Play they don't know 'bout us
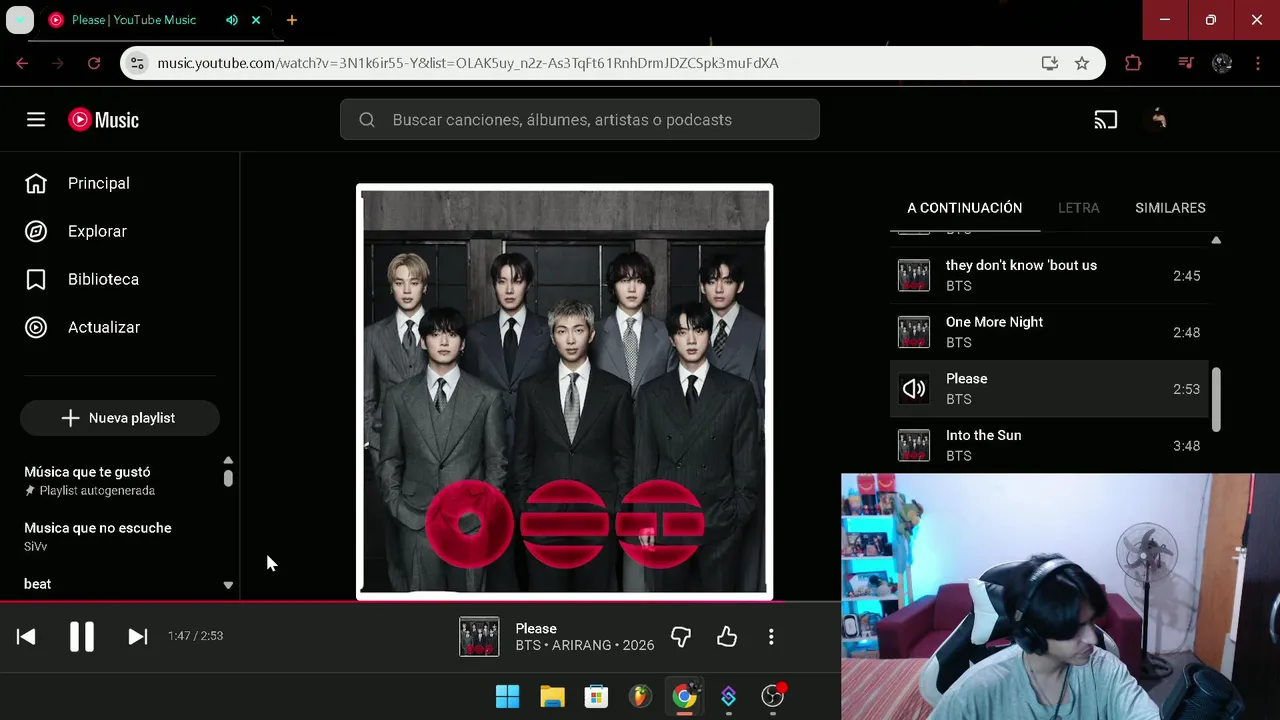This screenshot has width=1280, height=720. click(1049, 276)
